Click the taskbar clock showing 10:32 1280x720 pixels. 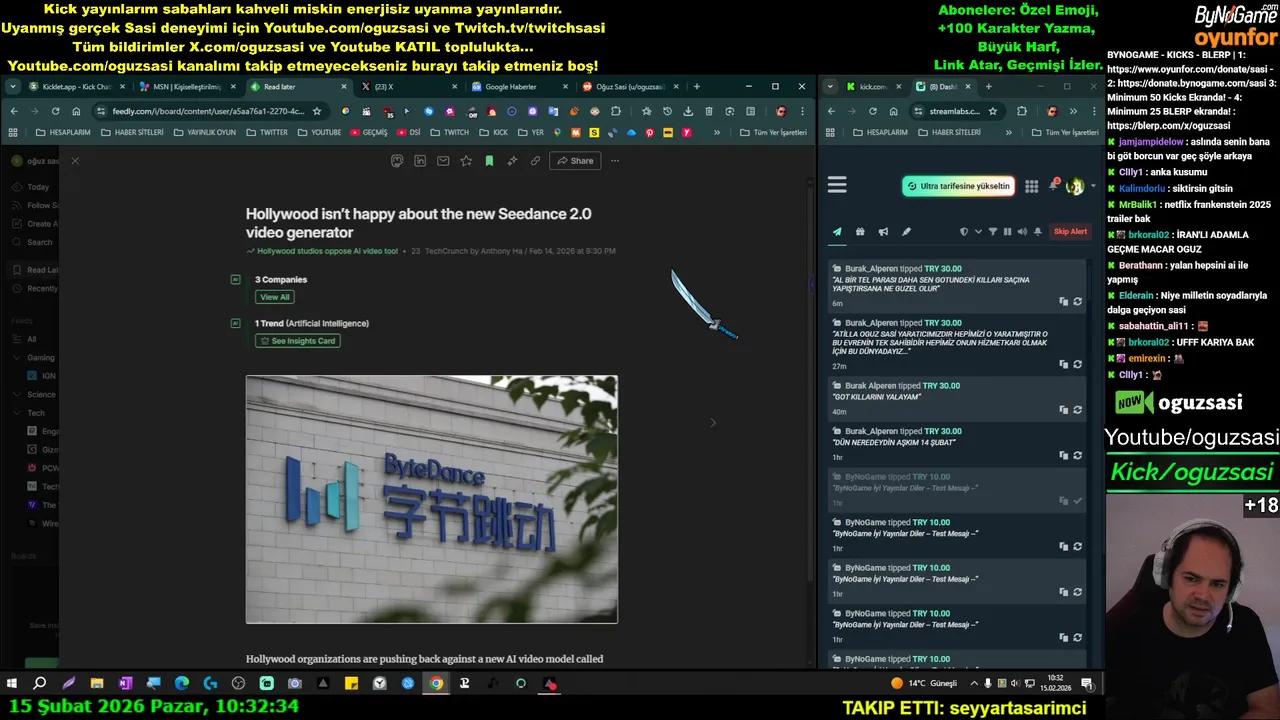click(x=1055, y=684)
